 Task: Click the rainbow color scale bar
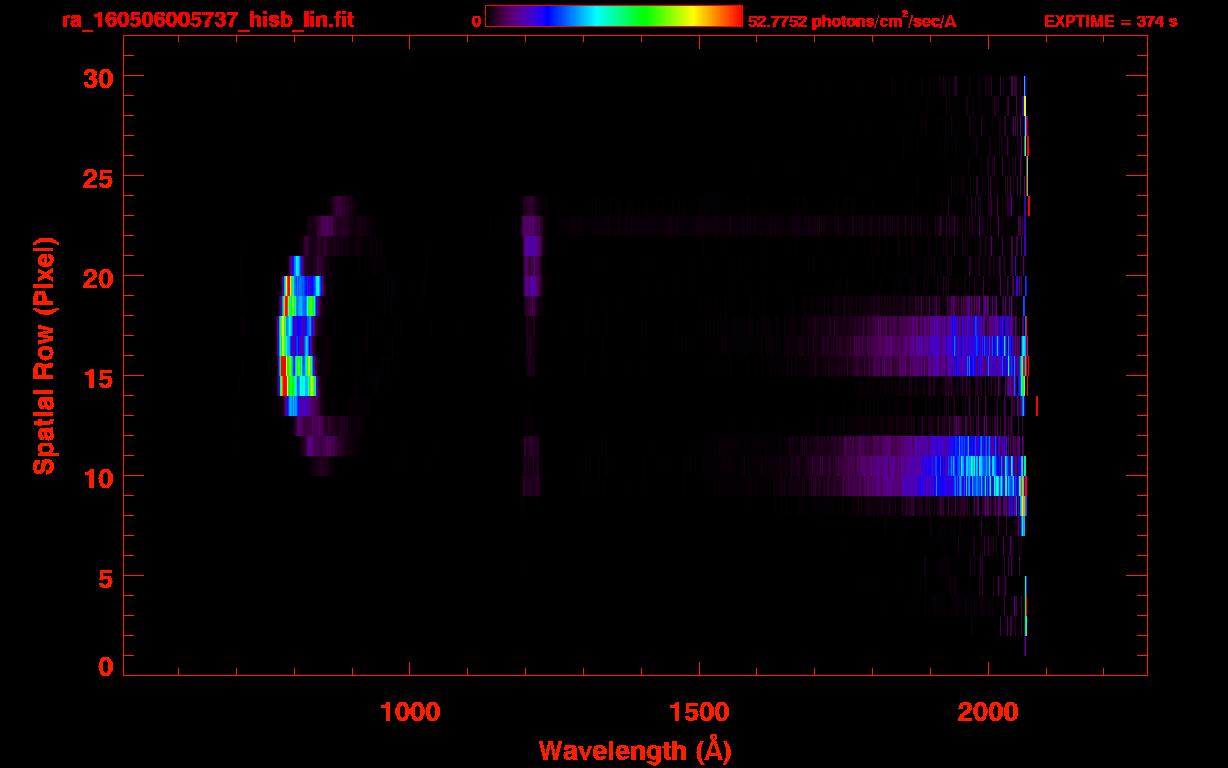coord(614,16)
